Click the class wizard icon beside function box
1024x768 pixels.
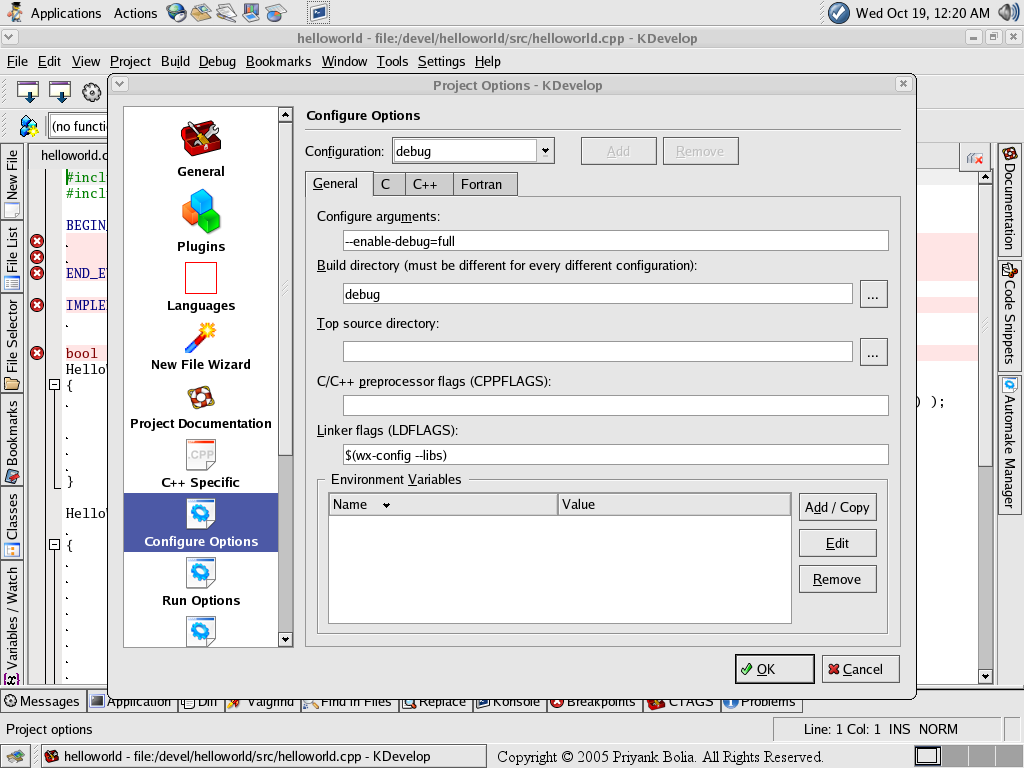(29, 126)
